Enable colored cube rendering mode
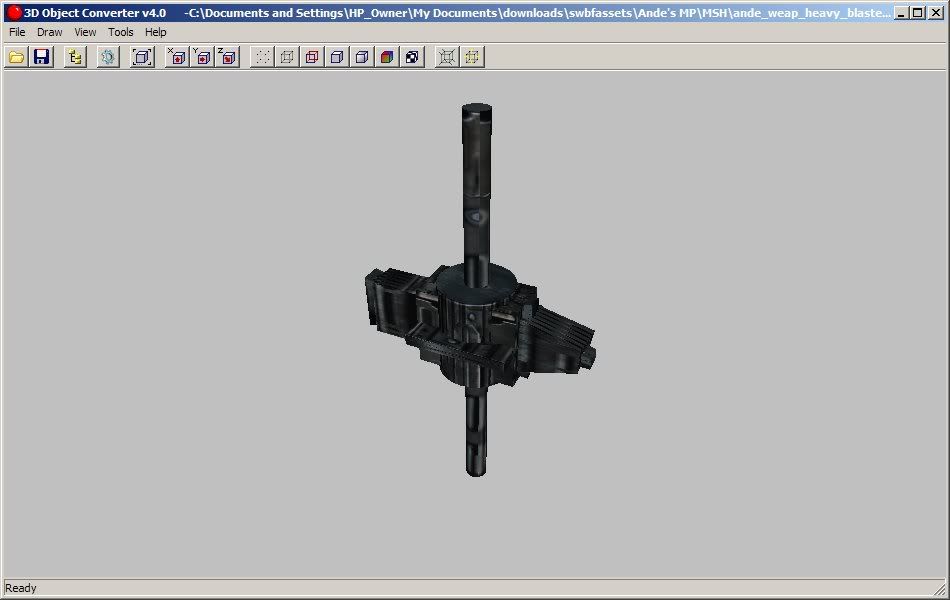The width and height of the screenshot is (950, 600). coord(387,57)
